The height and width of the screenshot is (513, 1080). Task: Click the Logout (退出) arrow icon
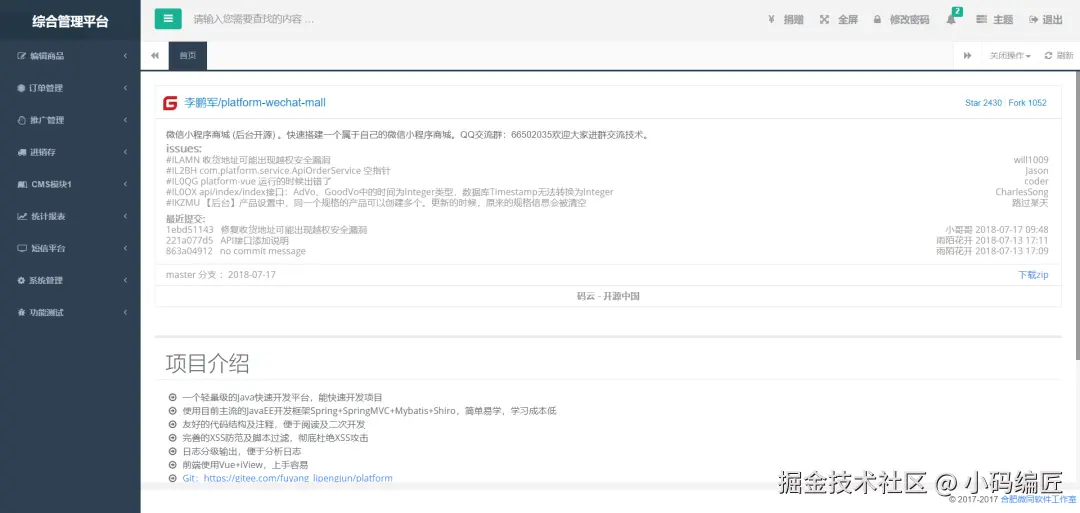1034,20
